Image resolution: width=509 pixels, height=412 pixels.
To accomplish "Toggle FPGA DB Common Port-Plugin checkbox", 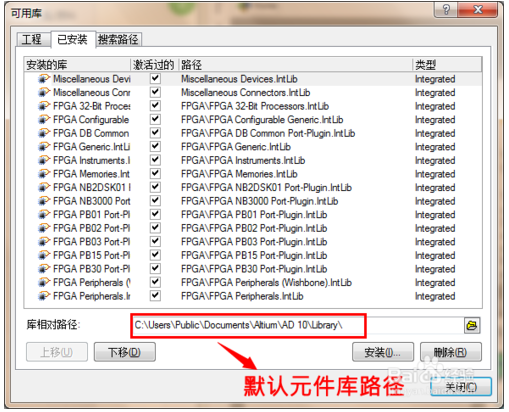I will coord(155,133).
